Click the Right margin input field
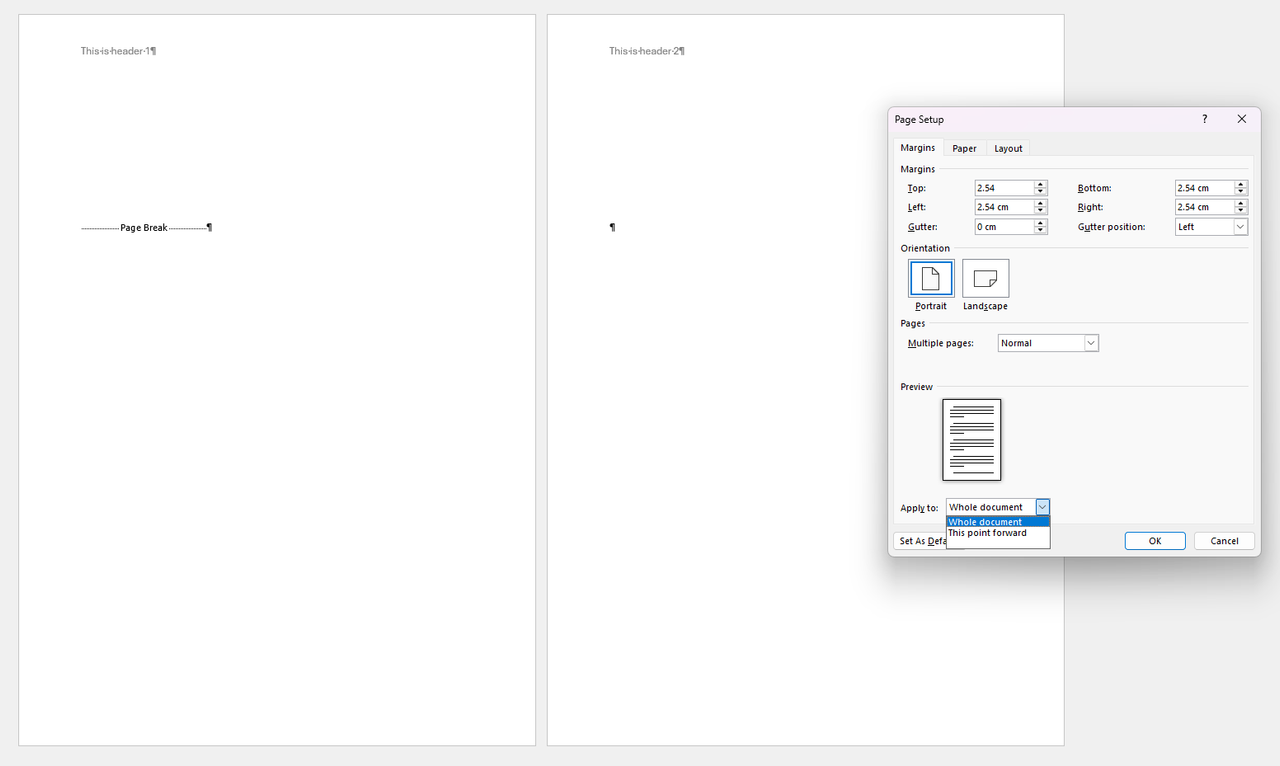The image size is (1280, 766). coord(1204,207)
